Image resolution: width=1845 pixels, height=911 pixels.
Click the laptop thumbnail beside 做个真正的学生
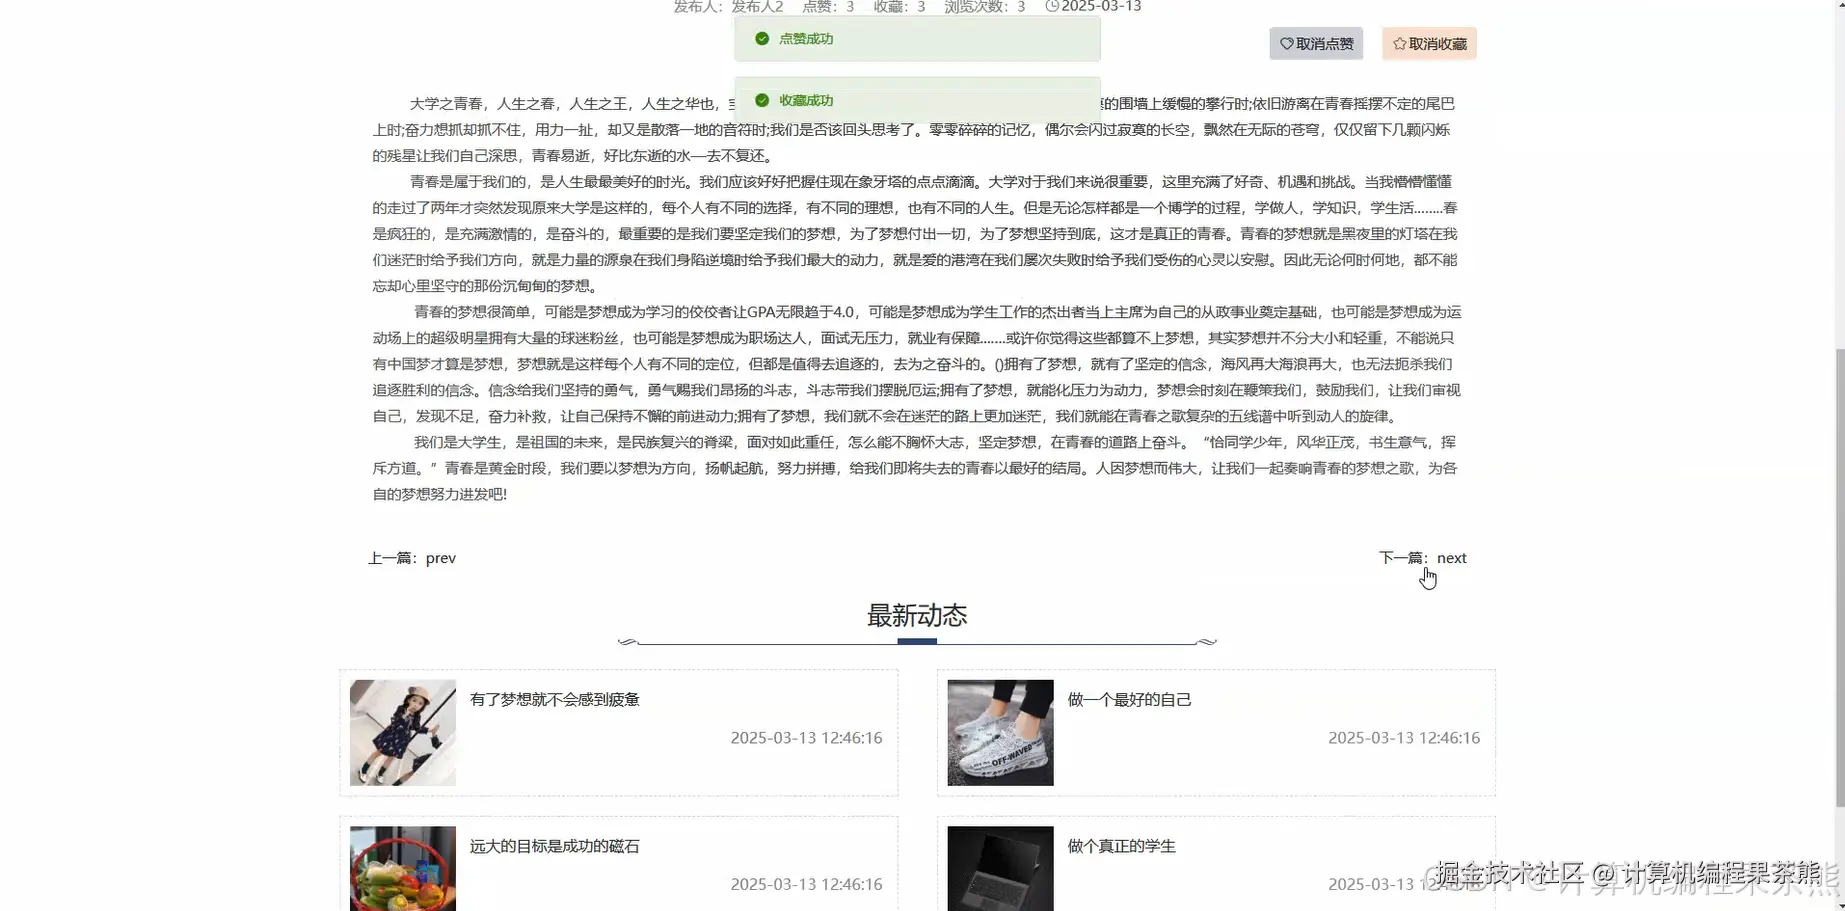(x=999, y=875)
